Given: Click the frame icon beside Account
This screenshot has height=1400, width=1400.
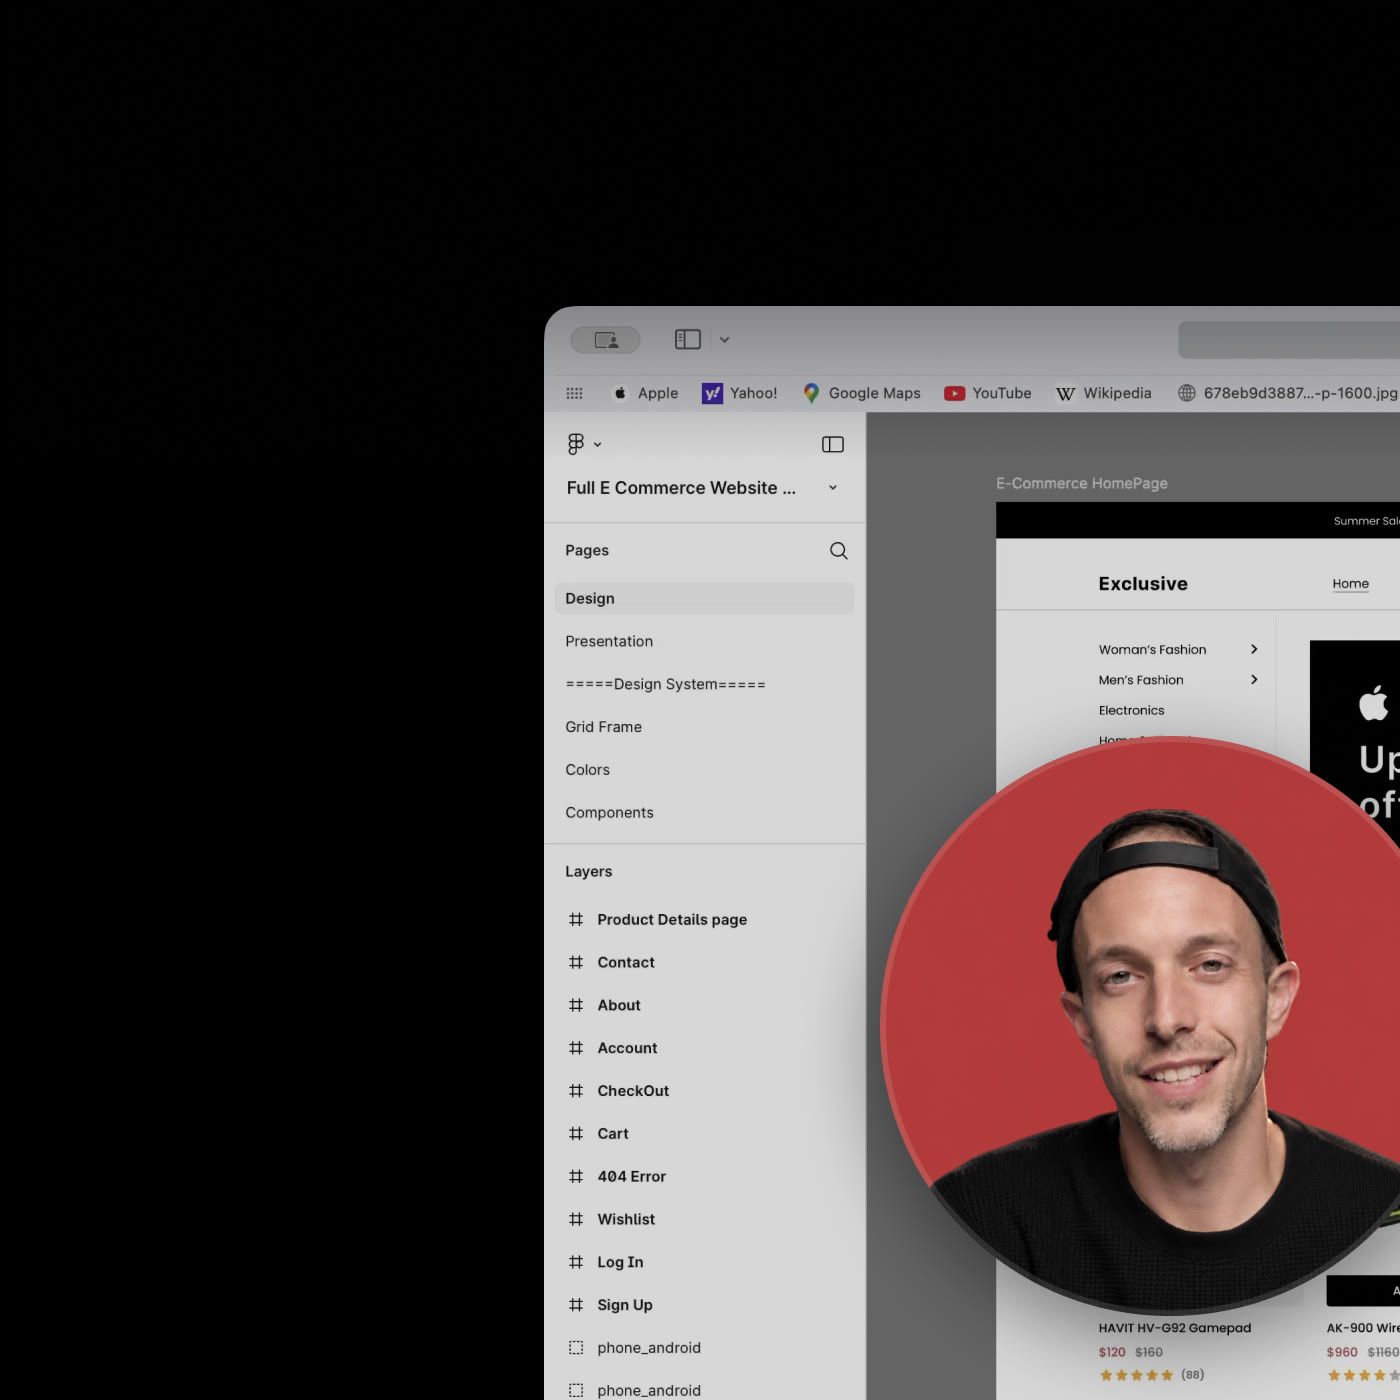Looking at the screenshot, I should 576,1048.
